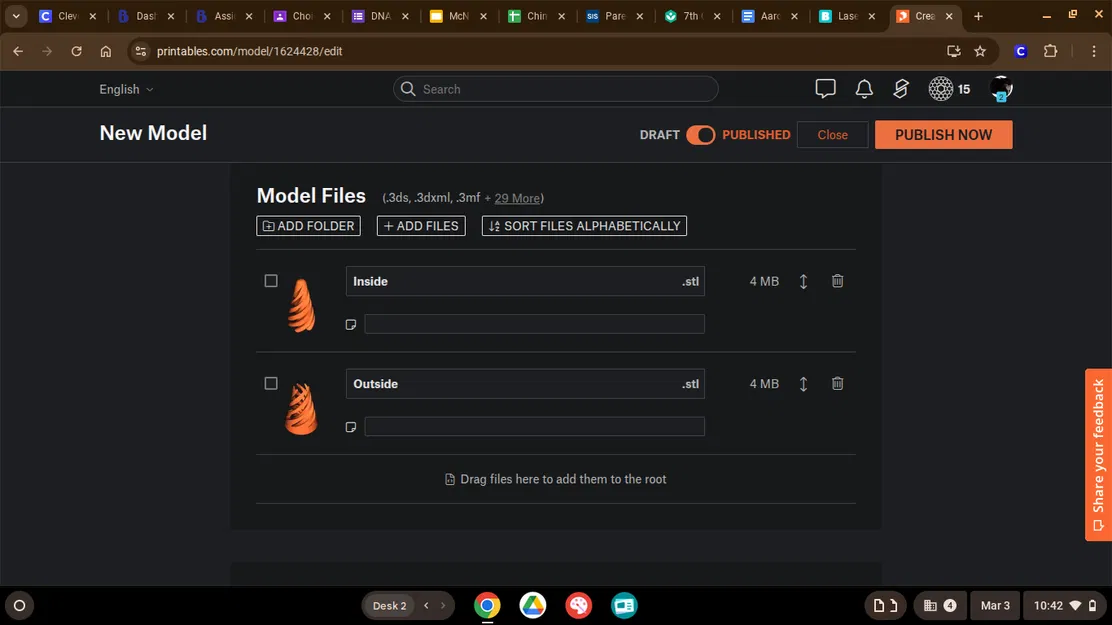
Task: Click SORT FILES ALPHABETICALLY button
Action: pos(584,226)
